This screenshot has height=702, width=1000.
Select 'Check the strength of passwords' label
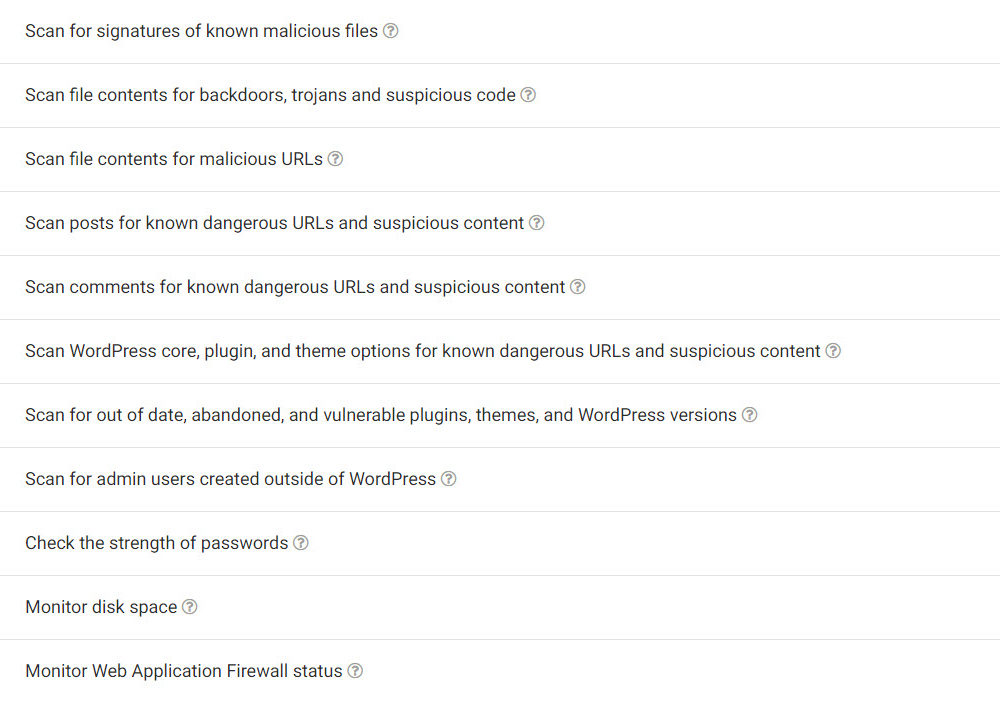coord(156,543)
